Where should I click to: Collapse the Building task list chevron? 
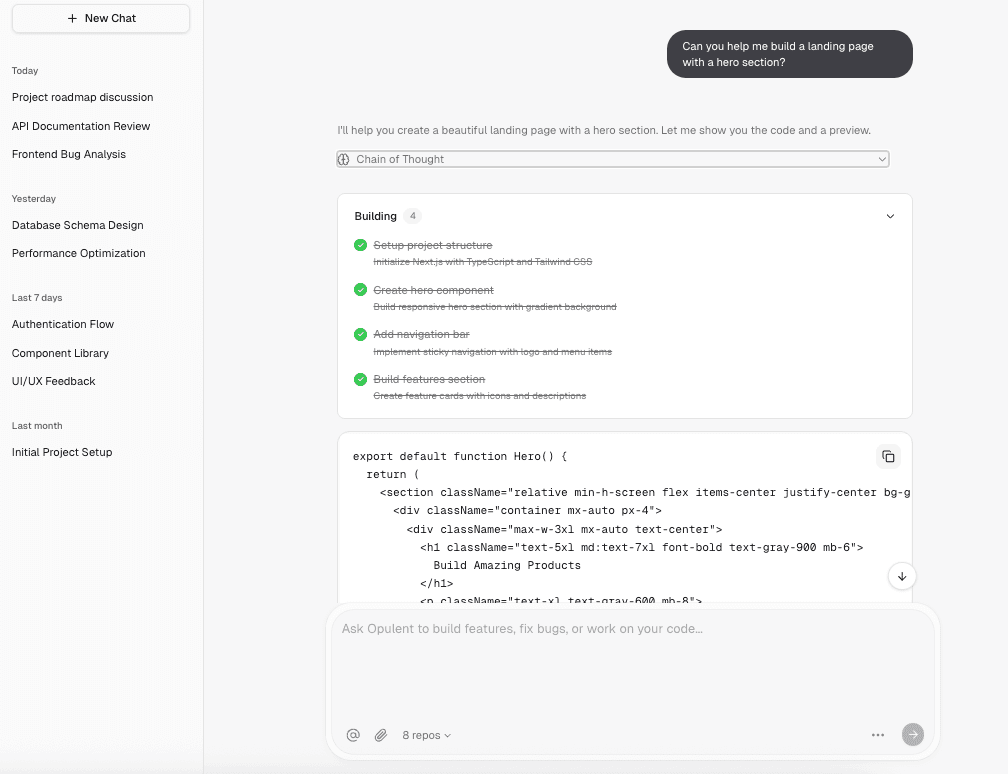(x=890, y=216)
